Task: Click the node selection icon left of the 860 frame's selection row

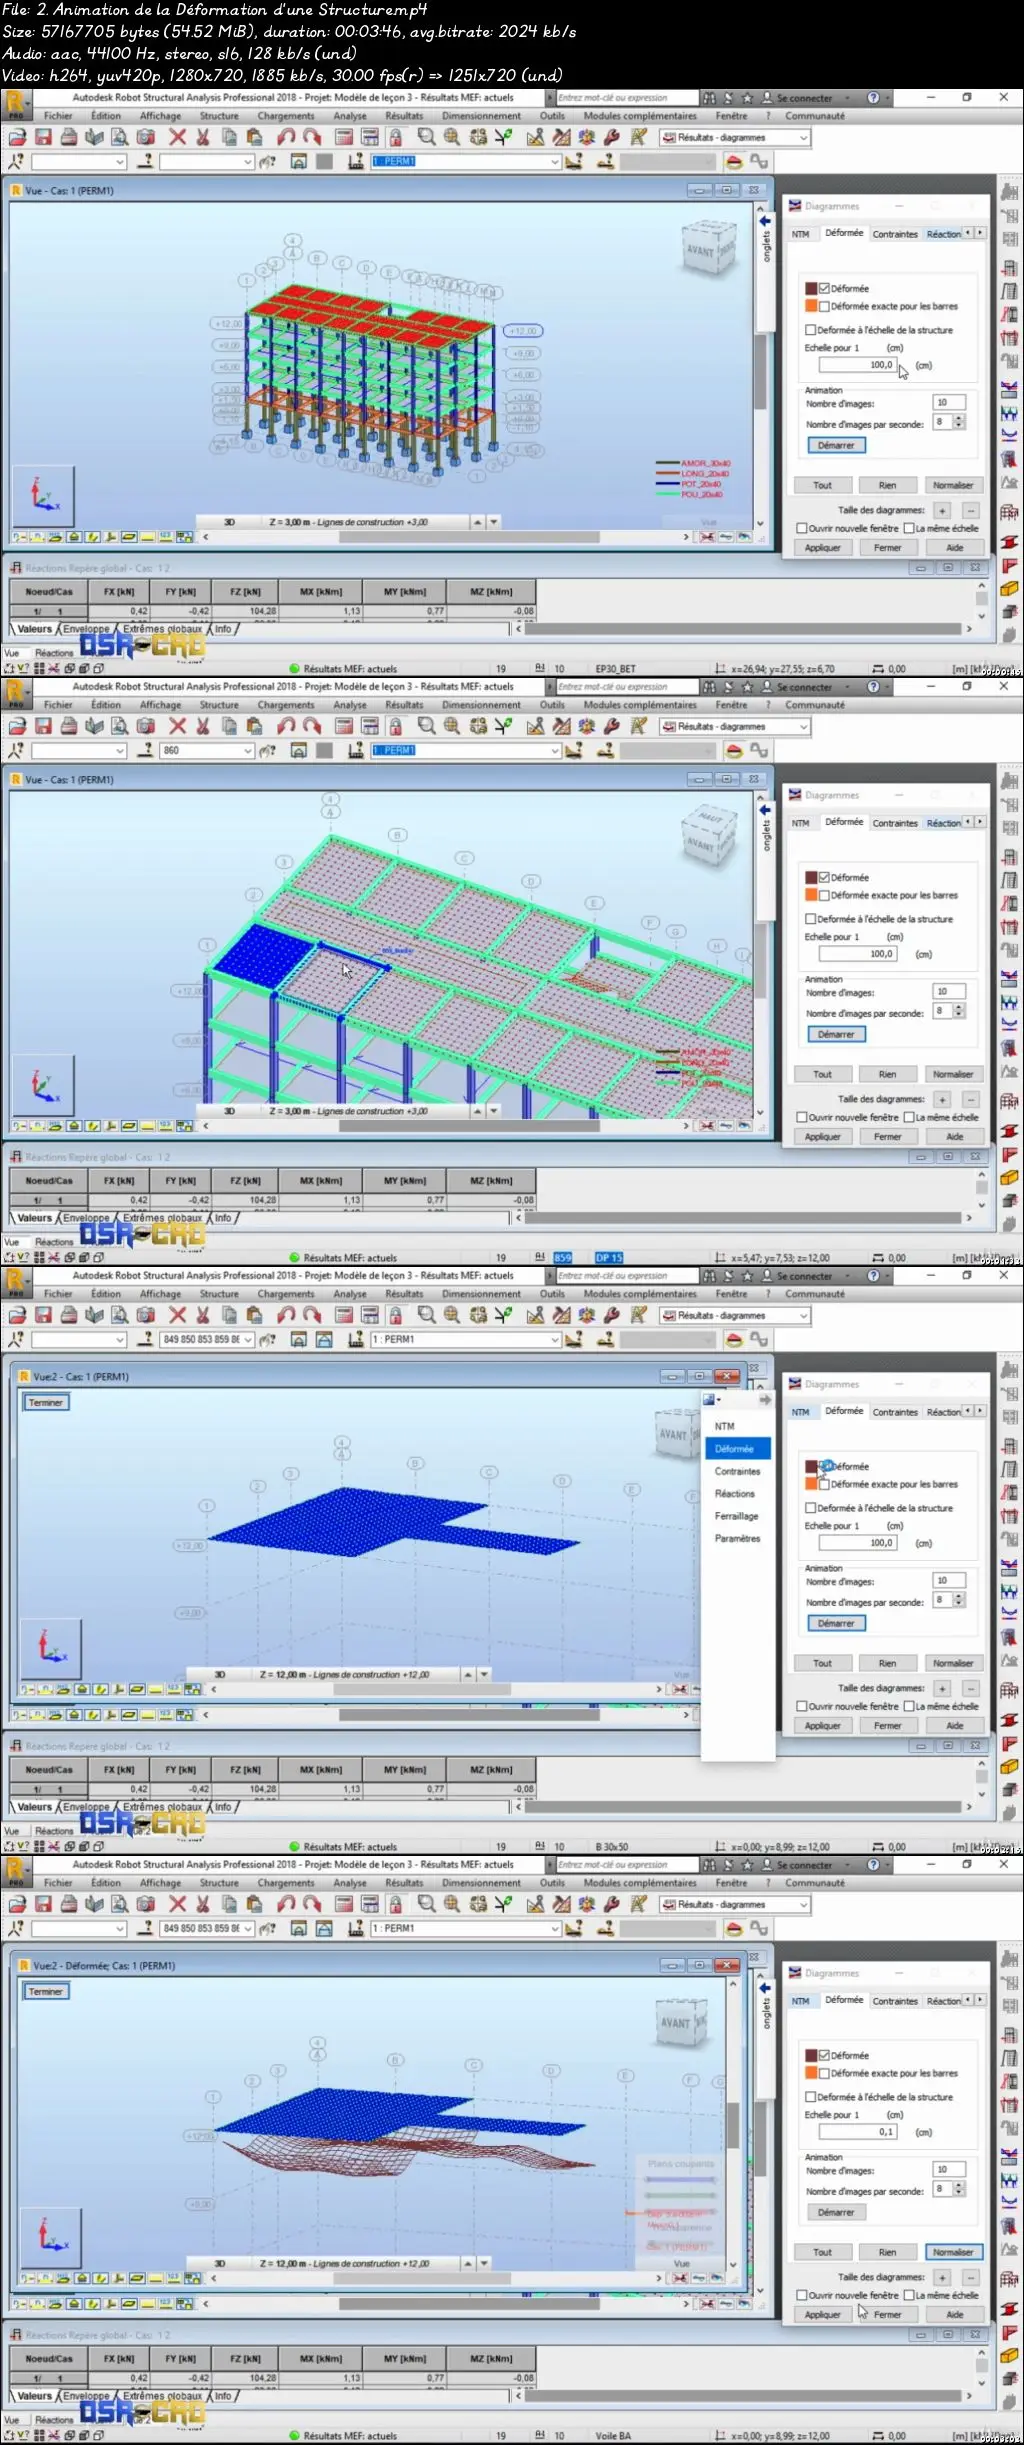Action: point(17,750)
